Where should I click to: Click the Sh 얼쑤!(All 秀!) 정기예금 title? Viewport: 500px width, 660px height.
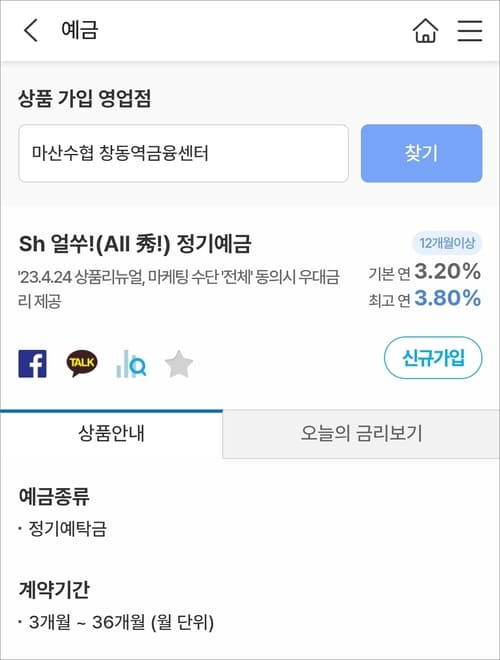[135, 244]
